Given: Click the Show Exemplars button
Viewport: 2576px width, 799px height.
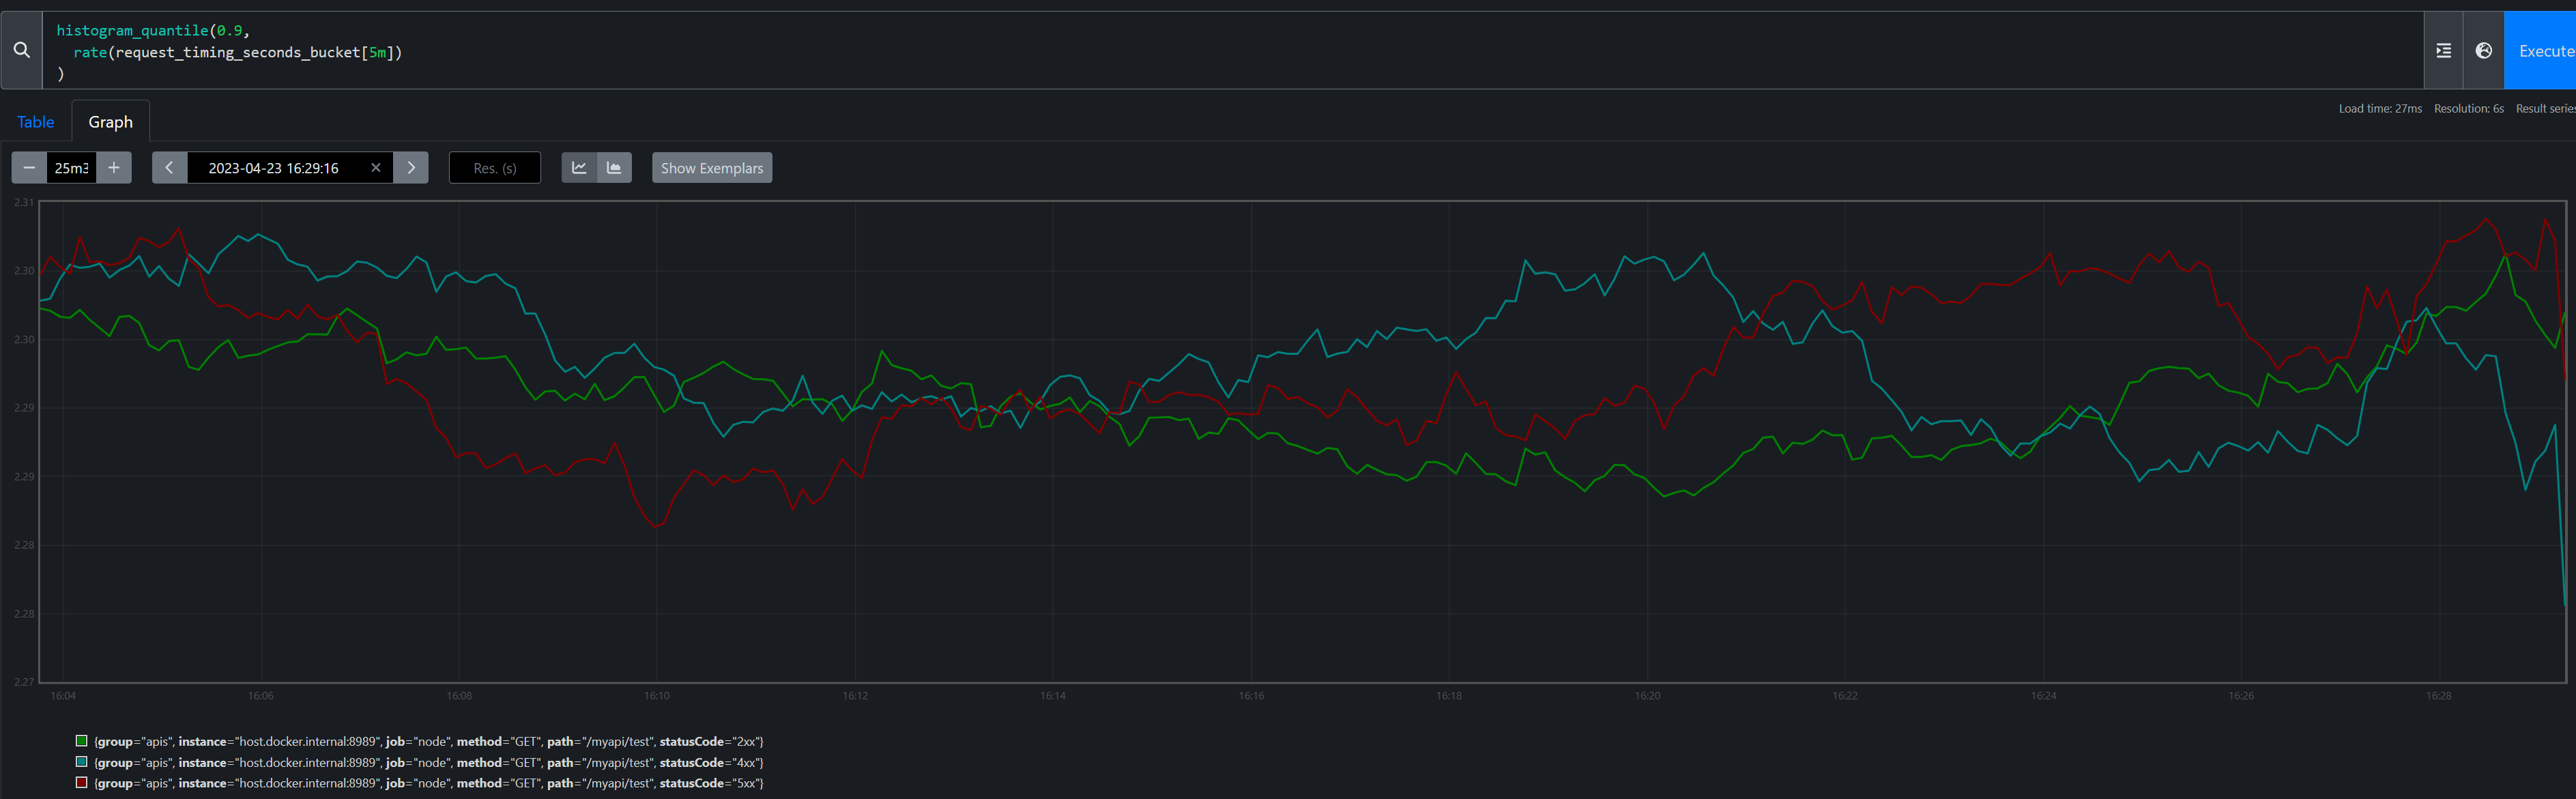Looking at the screenshot, I should tap(711, 168).
